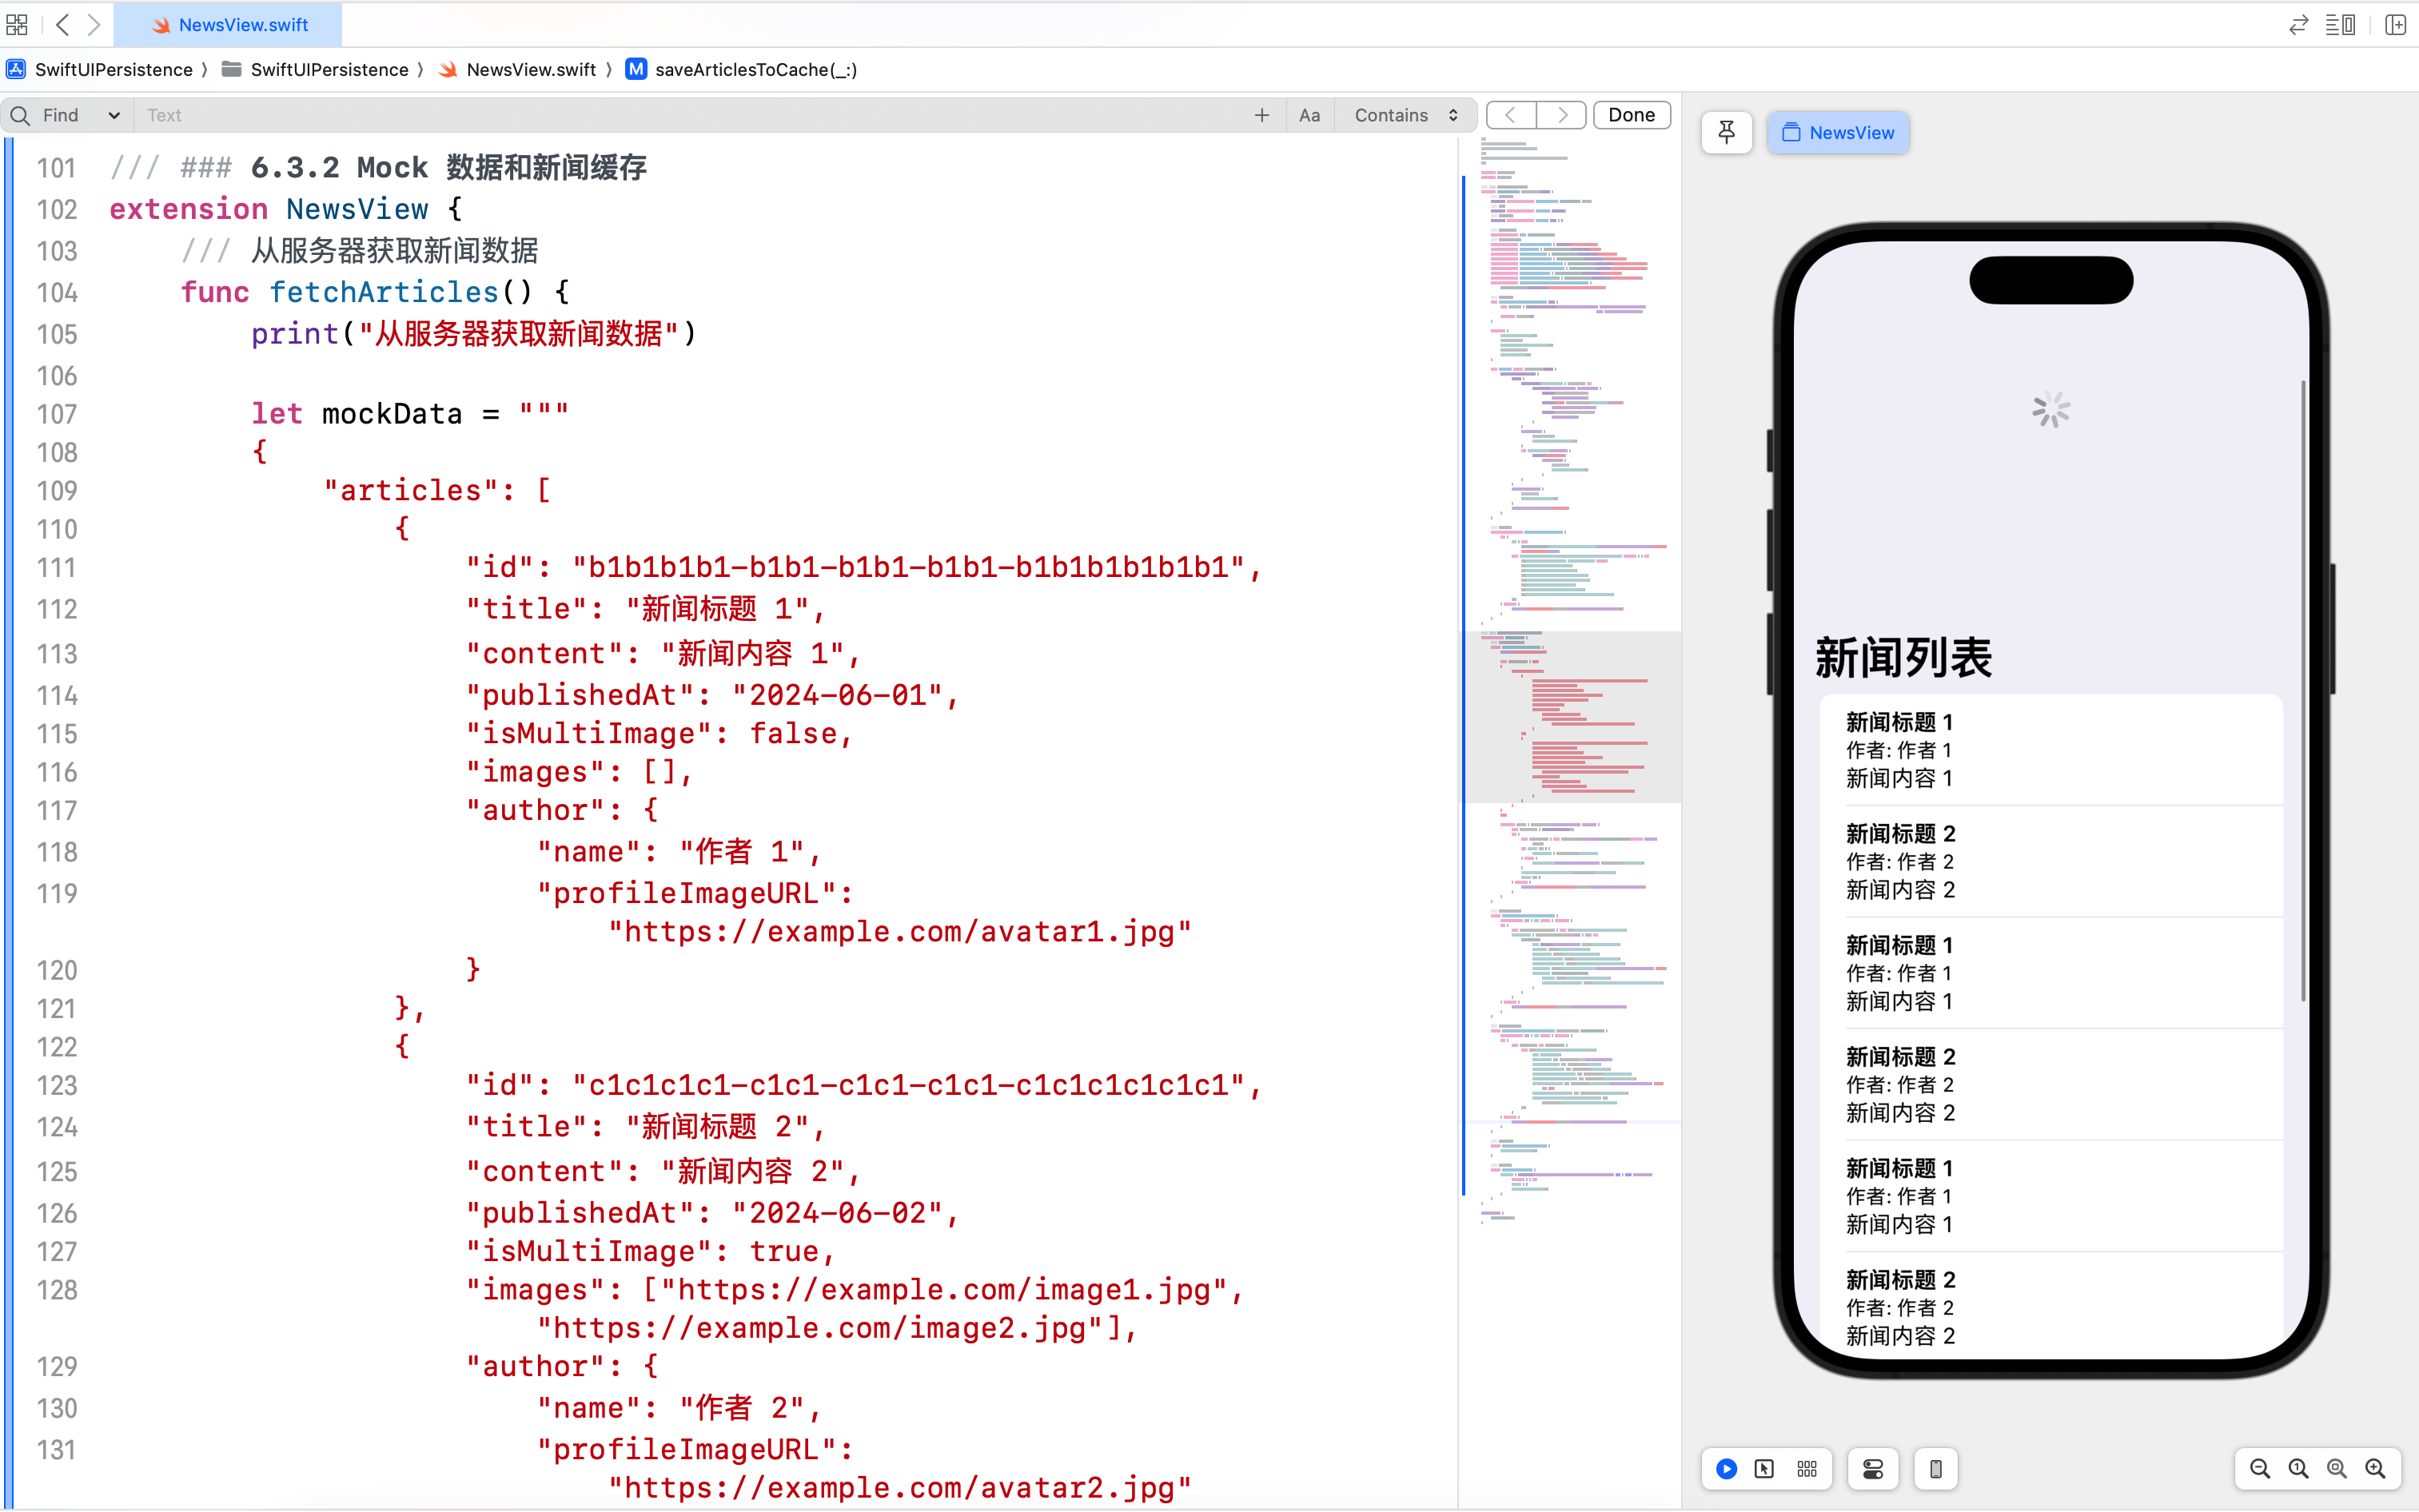Jump to previous find result
2419x1512 pixels.
[x=1511, y=115]
